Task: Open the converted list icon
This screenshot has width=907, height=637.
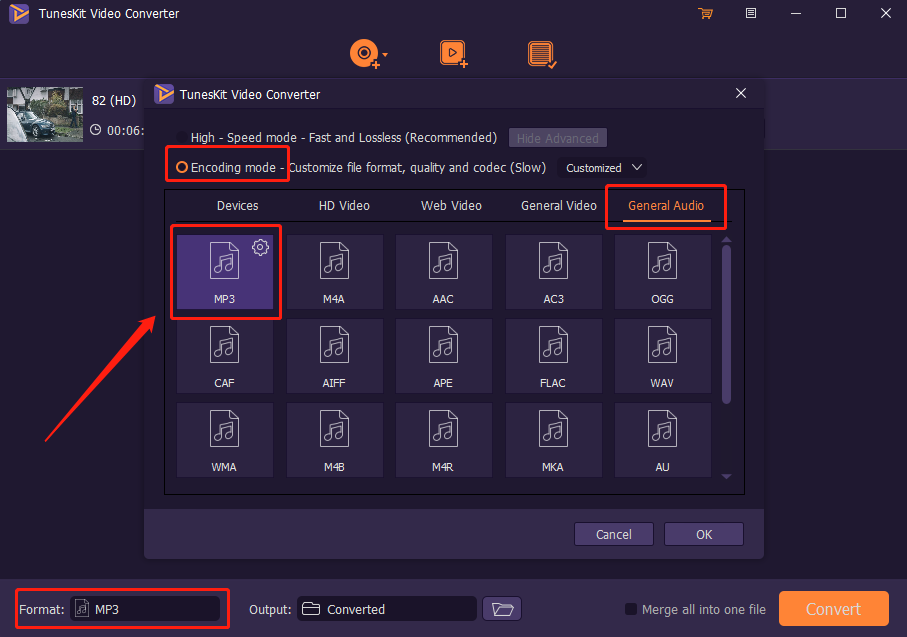Action: (x=542, y=54)
